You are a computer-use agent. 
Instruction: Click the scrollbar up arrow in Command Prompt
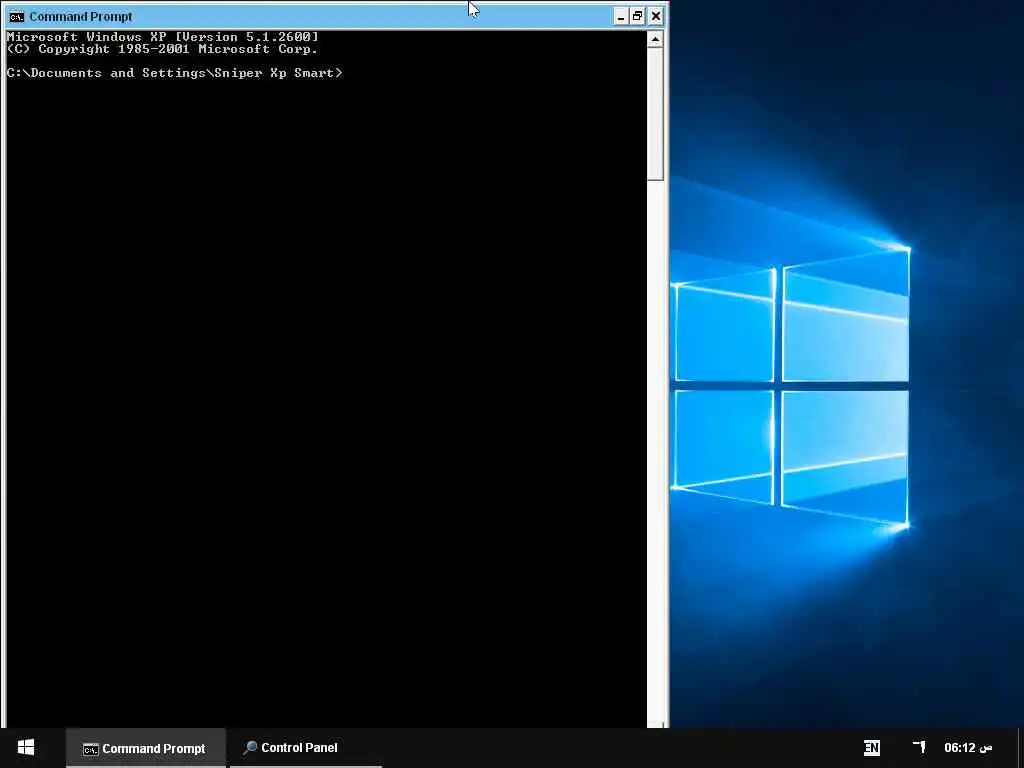coord(655,40)
